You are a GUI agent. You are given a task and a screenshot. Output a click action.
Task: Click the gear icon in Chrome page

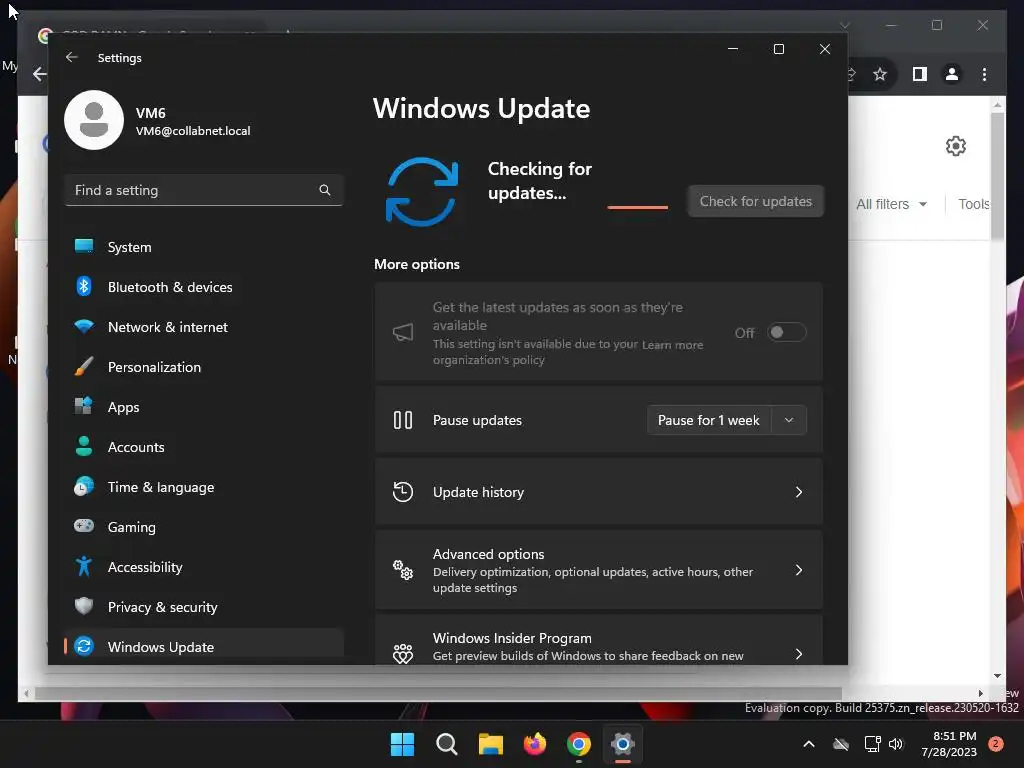(x=955, y=146)
